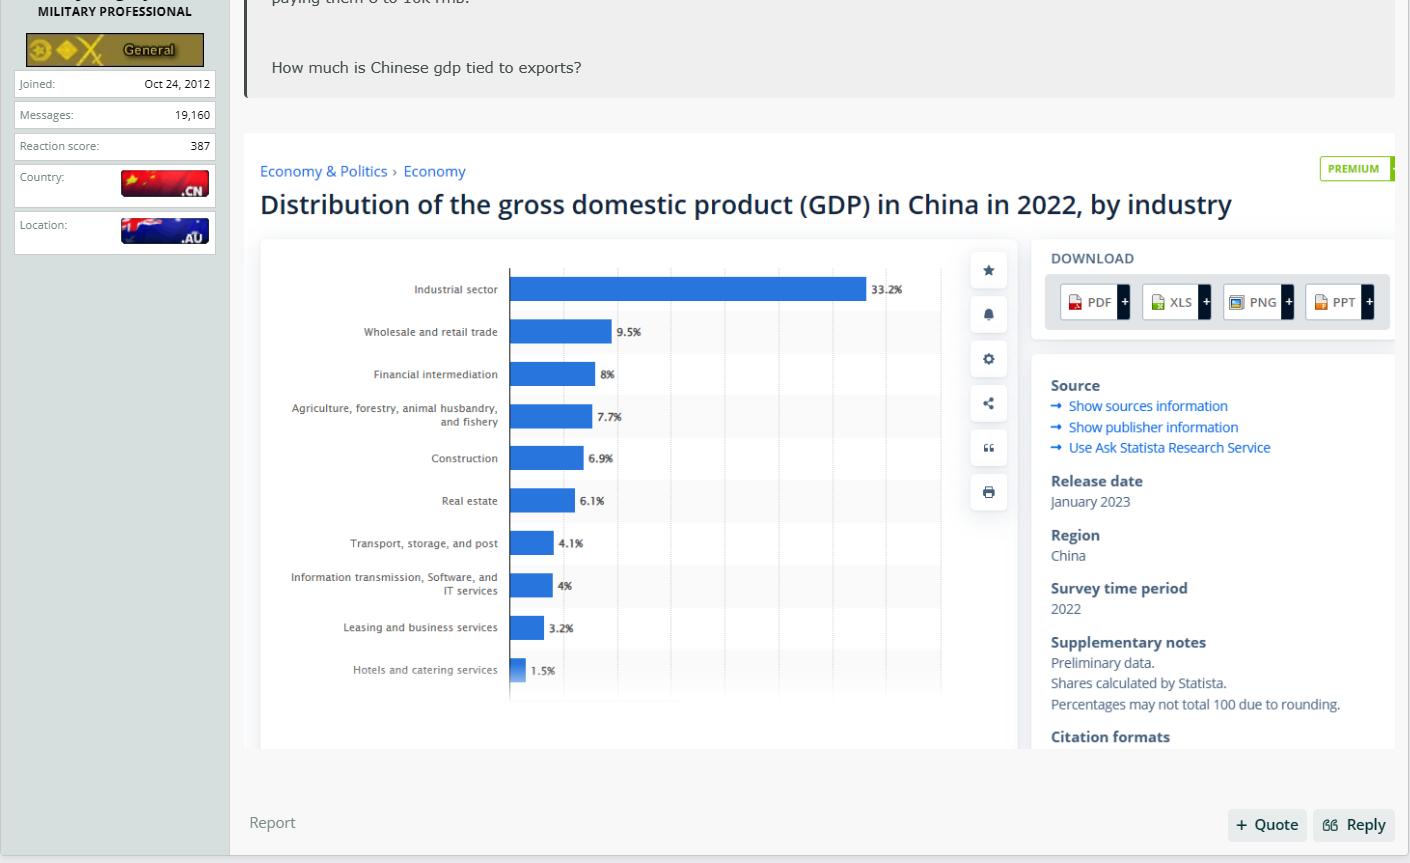1410x863 pixels.
Task: Click the Real estate 6.1% bar
Action: pyautogui.click(x=542, y=500)
